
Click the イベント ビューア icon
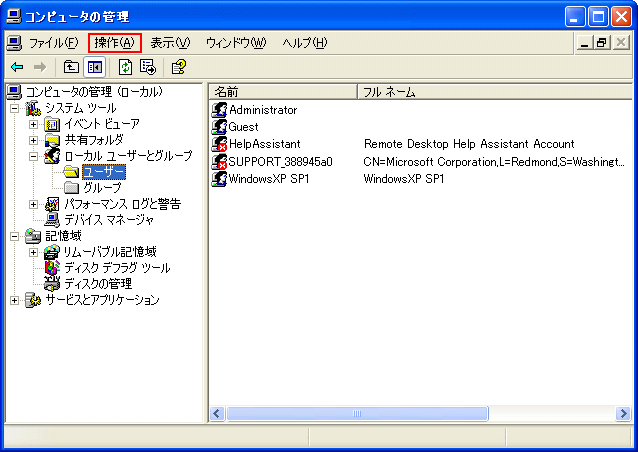(52, 124)
